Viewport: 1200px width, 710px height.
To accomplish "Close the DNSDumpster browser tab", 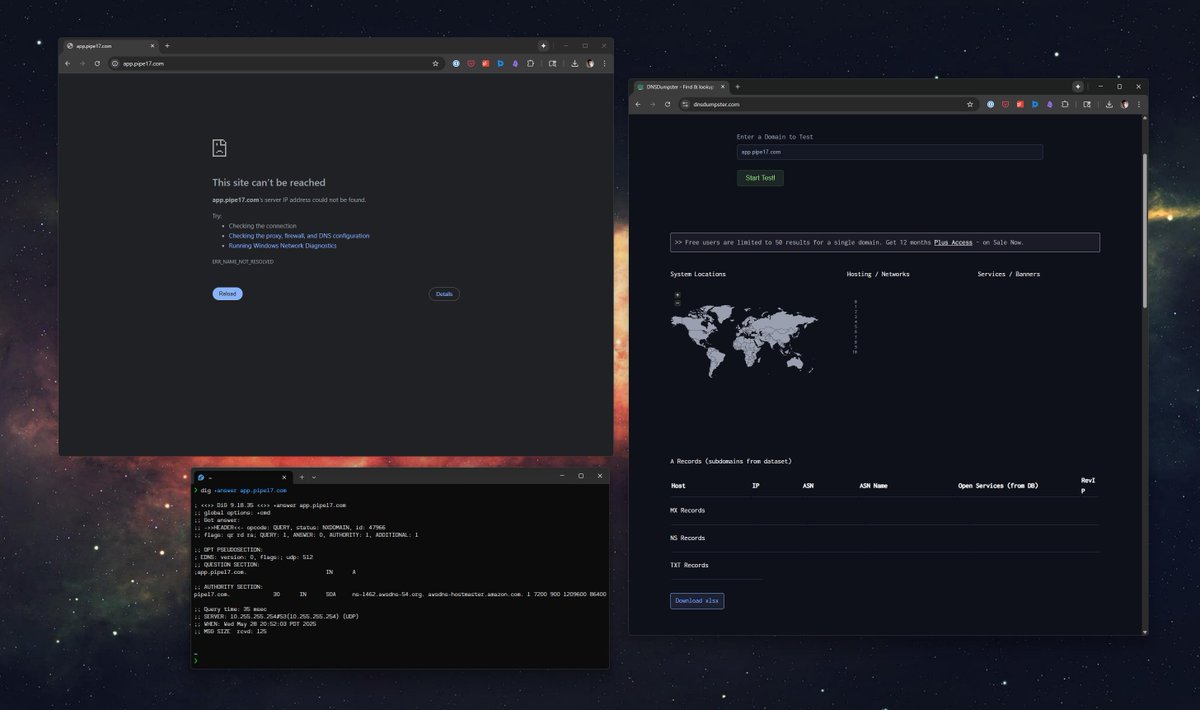I will point(724,87).
